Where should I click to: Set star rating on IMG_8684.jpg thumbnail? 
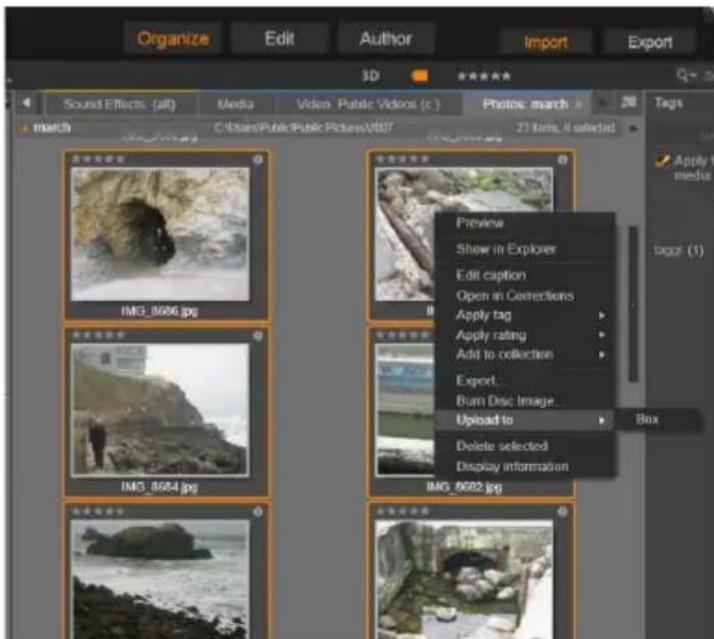98,335
